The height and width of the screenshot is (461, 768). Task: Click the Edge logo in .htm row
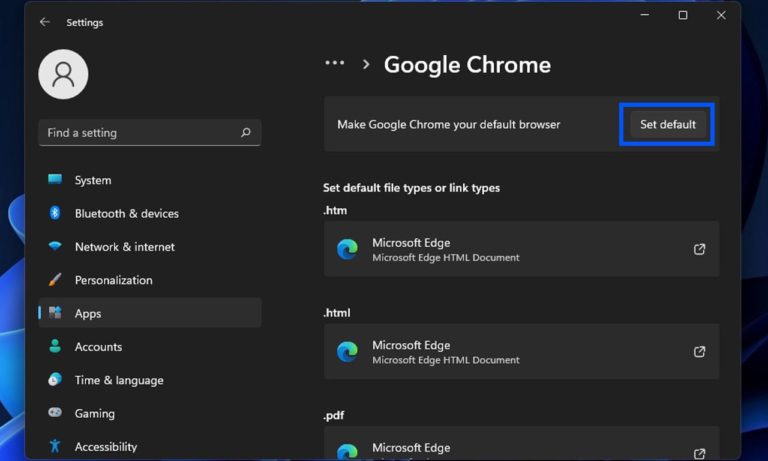click(x=347, y=249)
